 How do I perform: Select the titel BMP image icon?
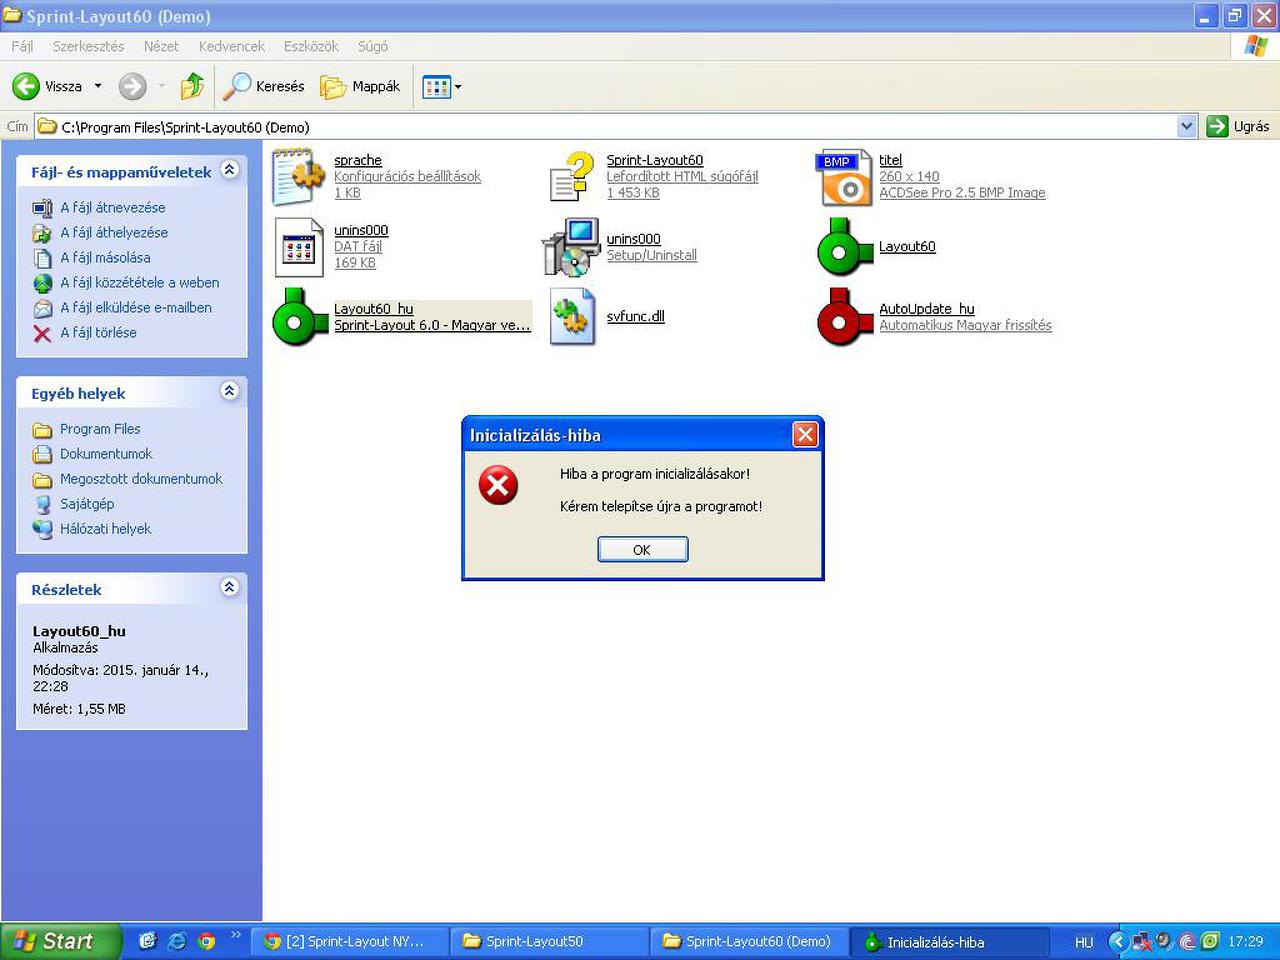(x=845, y=177)
